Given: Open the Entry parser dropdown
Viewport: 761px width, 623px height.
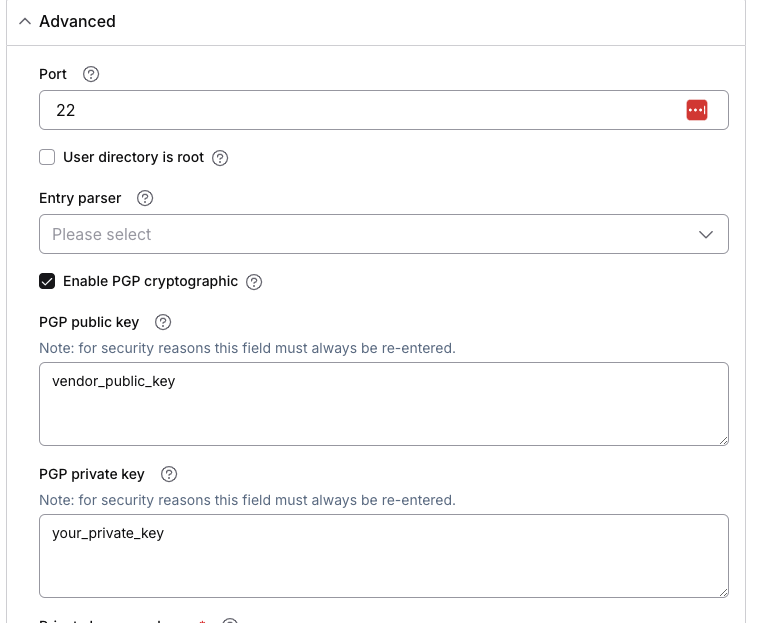Looking at the screenshot, I should (370, 234).
